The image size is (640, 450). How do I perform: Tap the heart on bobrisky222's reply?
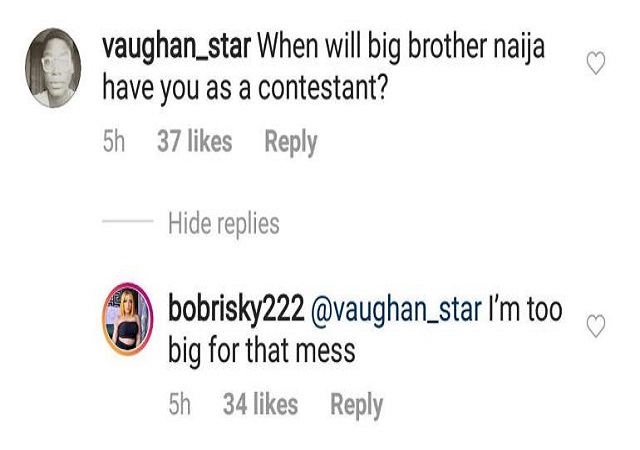595,327
